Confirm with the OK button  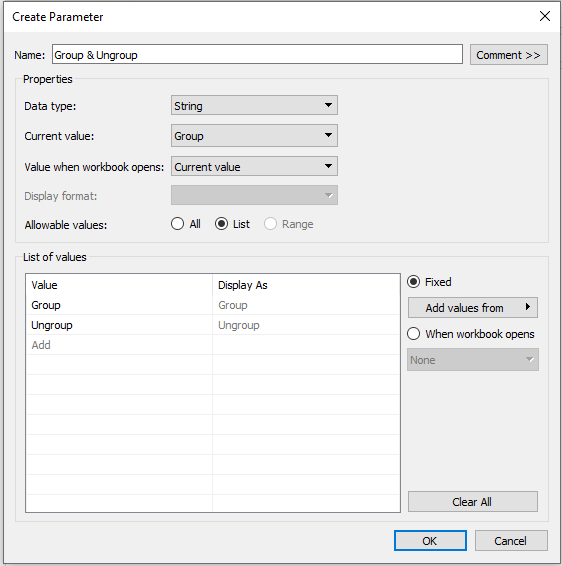(430, 541)
